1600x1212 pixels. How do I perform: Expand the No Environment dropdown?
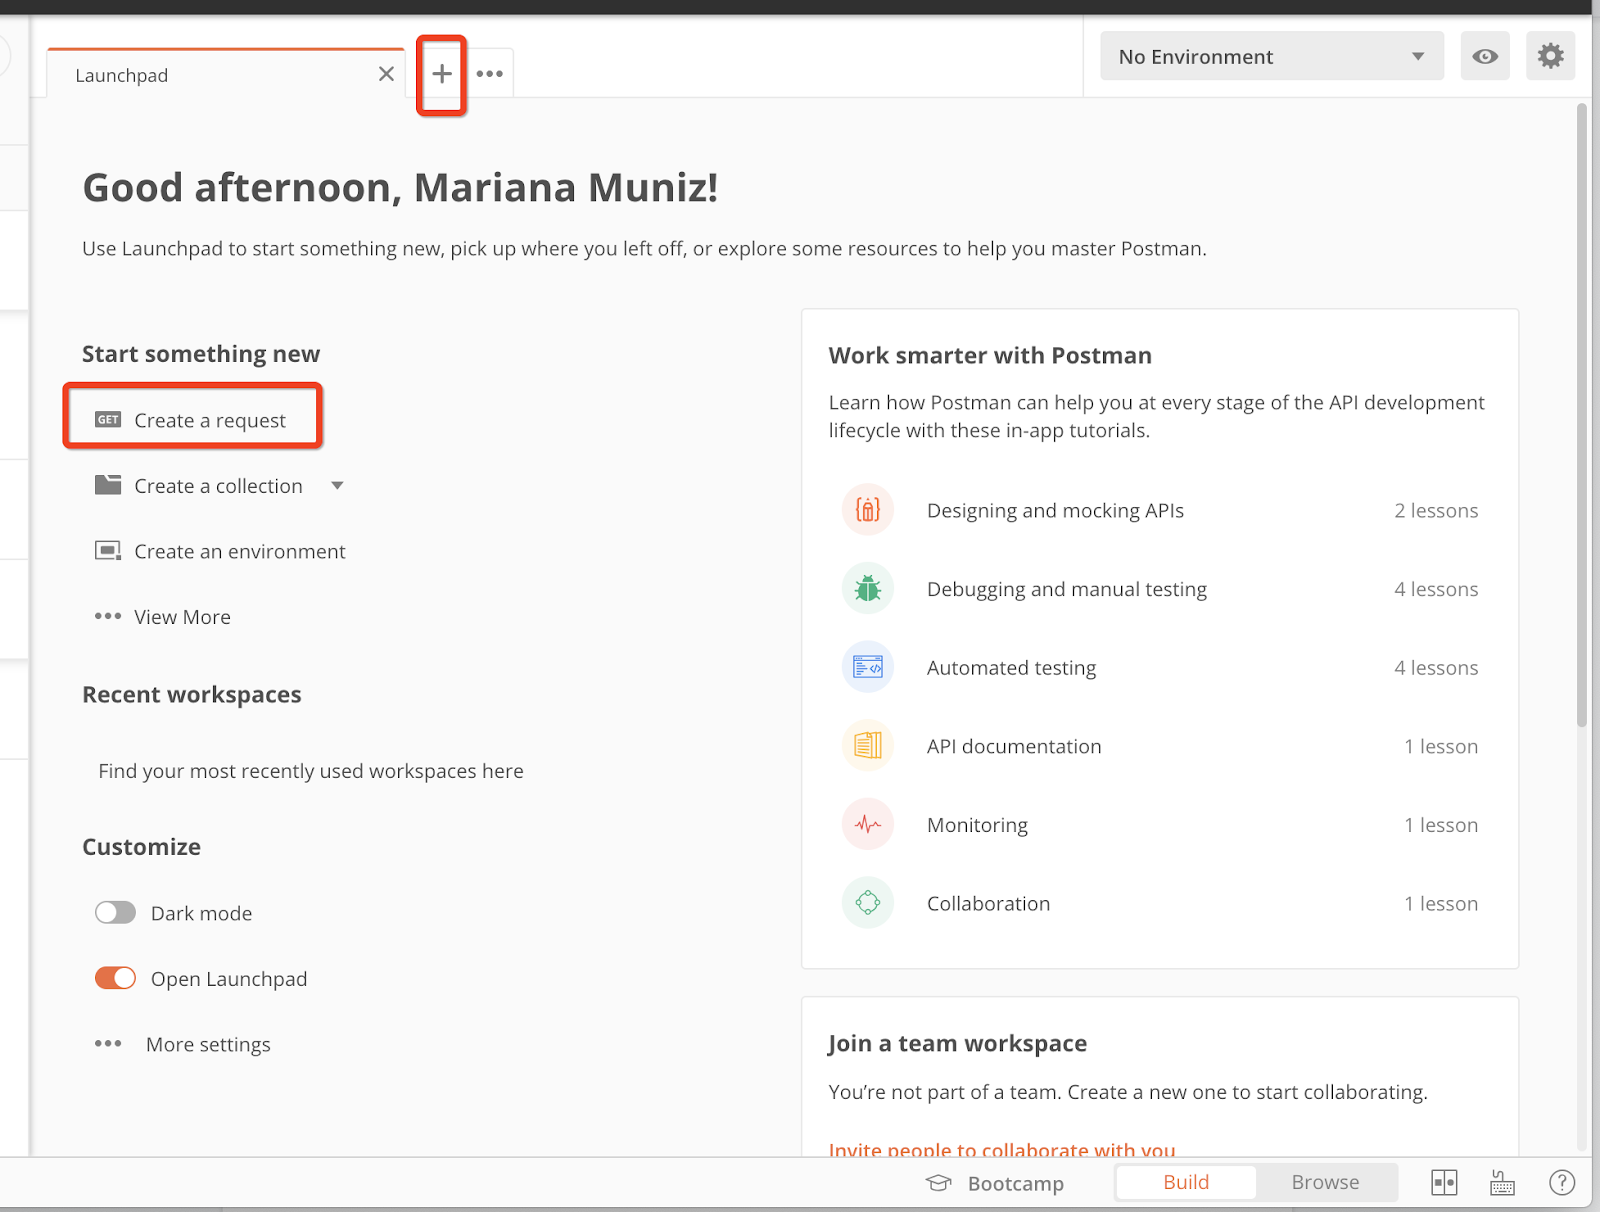[x=1272, y=56]
